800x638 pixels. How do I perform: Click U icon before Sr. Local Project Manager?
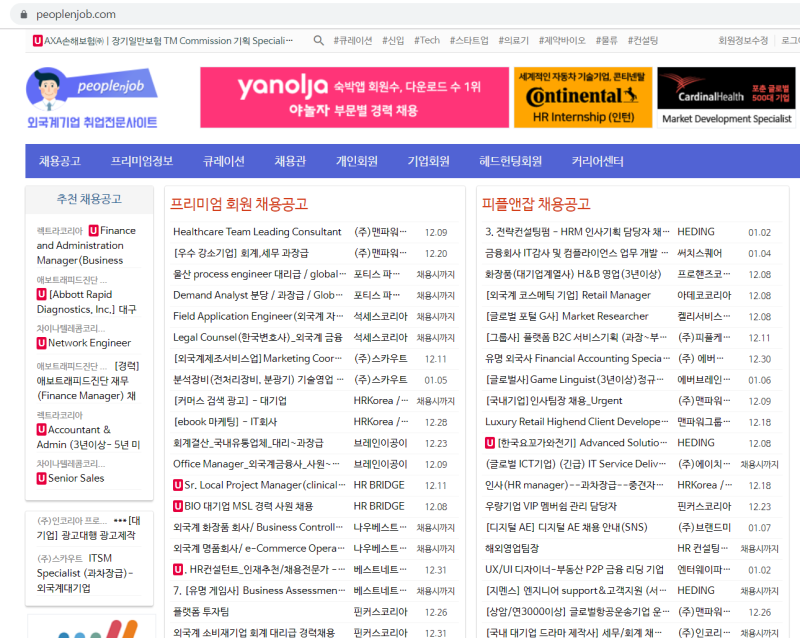coord(178,485)
